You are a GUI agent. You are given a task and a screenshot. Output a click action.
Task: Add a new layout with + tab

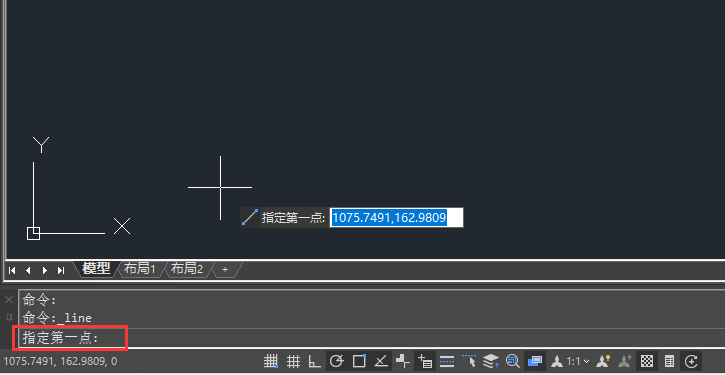tap(225, 269)
